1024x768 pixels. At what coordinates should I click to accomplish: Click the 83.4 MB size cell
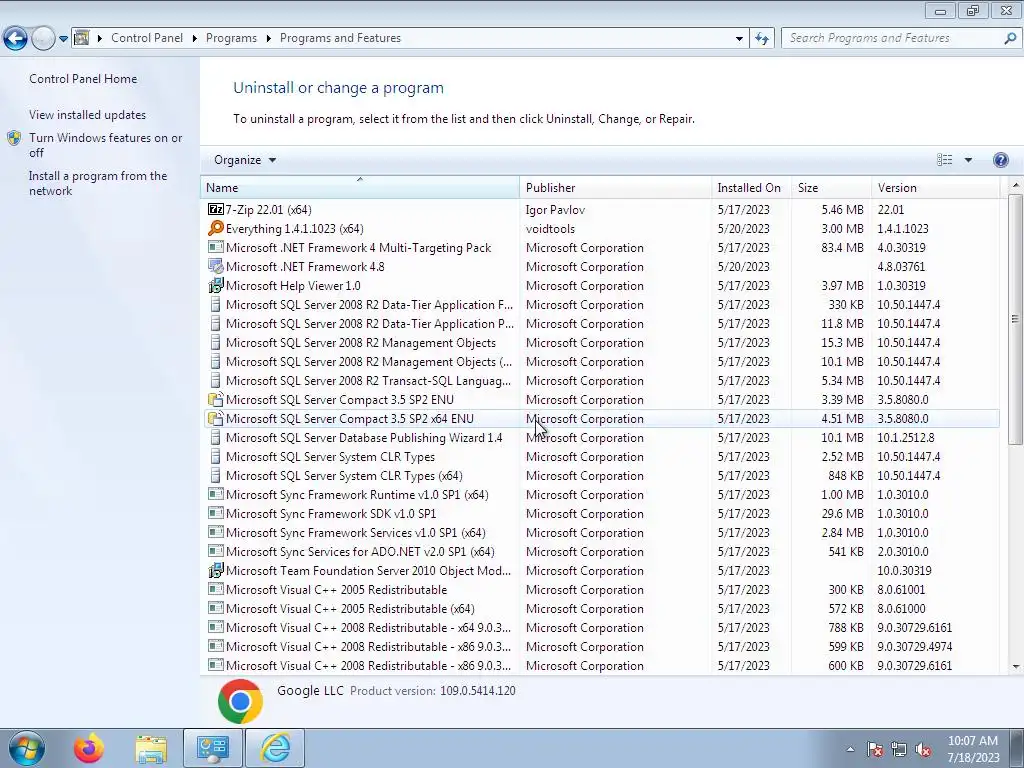coord(842,248)
